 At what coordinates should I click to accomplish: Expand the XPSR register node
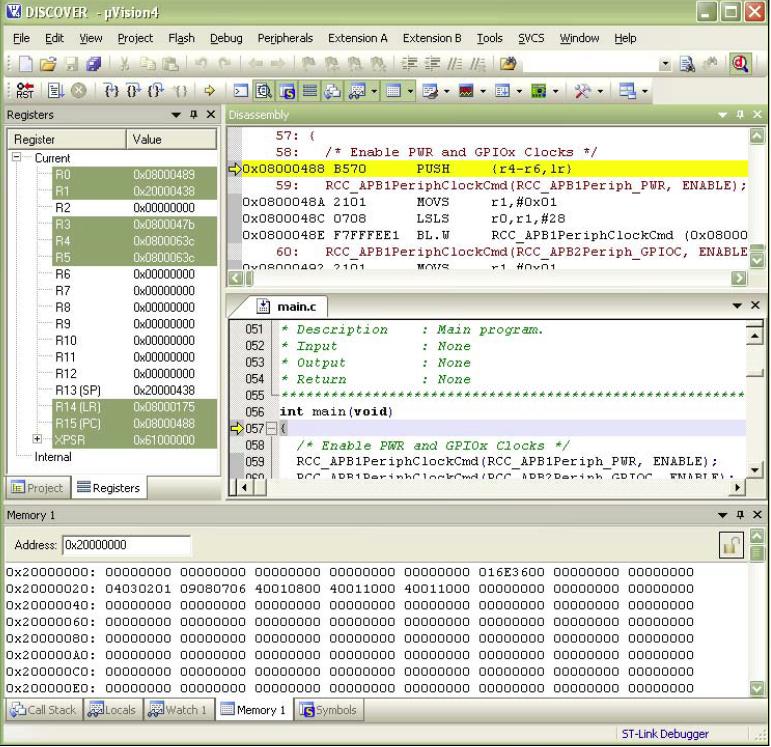(x=37, y=439)
